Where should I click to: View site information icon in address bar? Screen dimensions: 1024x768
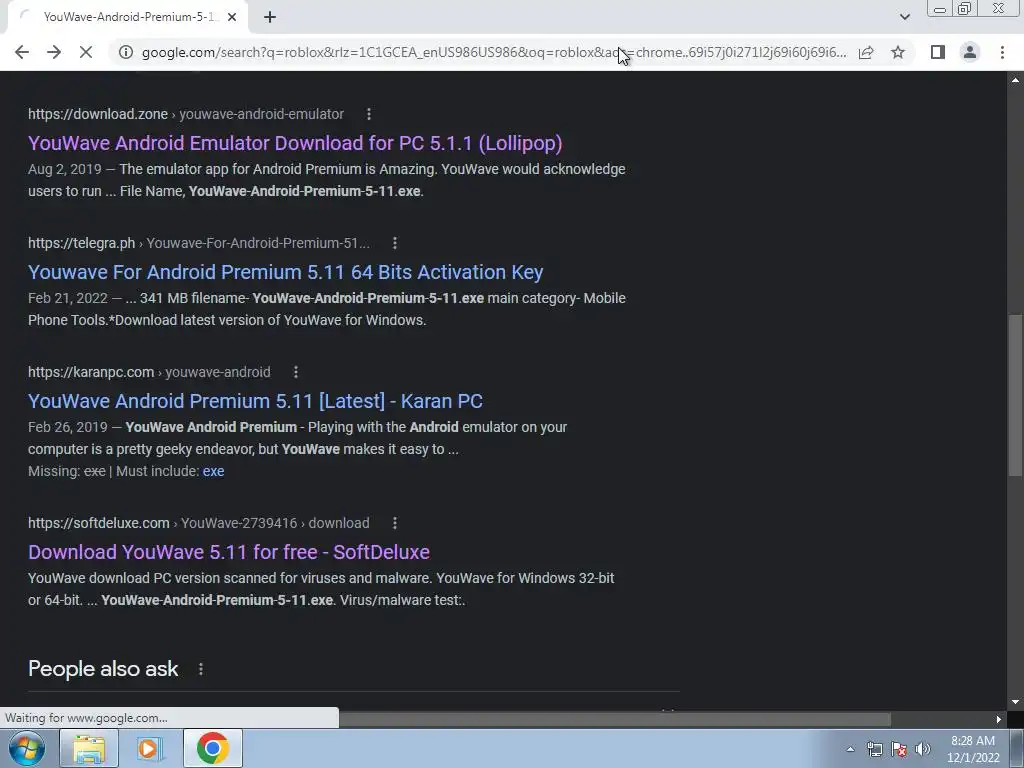[x=125, y=52]
